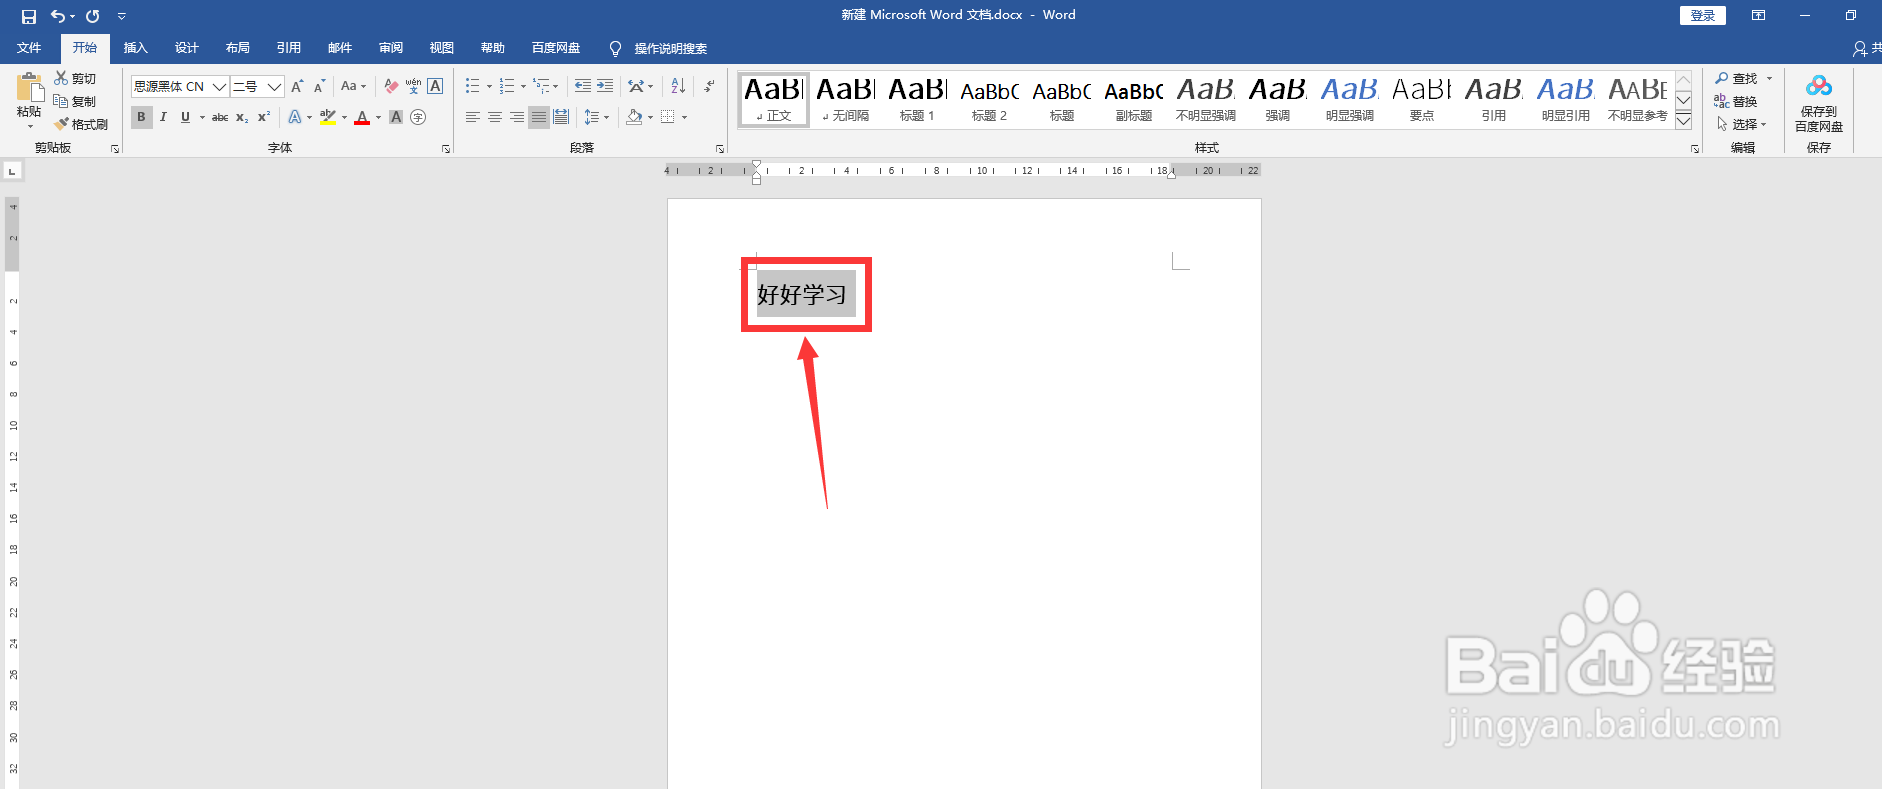This screenshot has width=1882, height=789.
Task: Show or hide paragraph marks
Action: pyautogui.click(x=708, y=86)
